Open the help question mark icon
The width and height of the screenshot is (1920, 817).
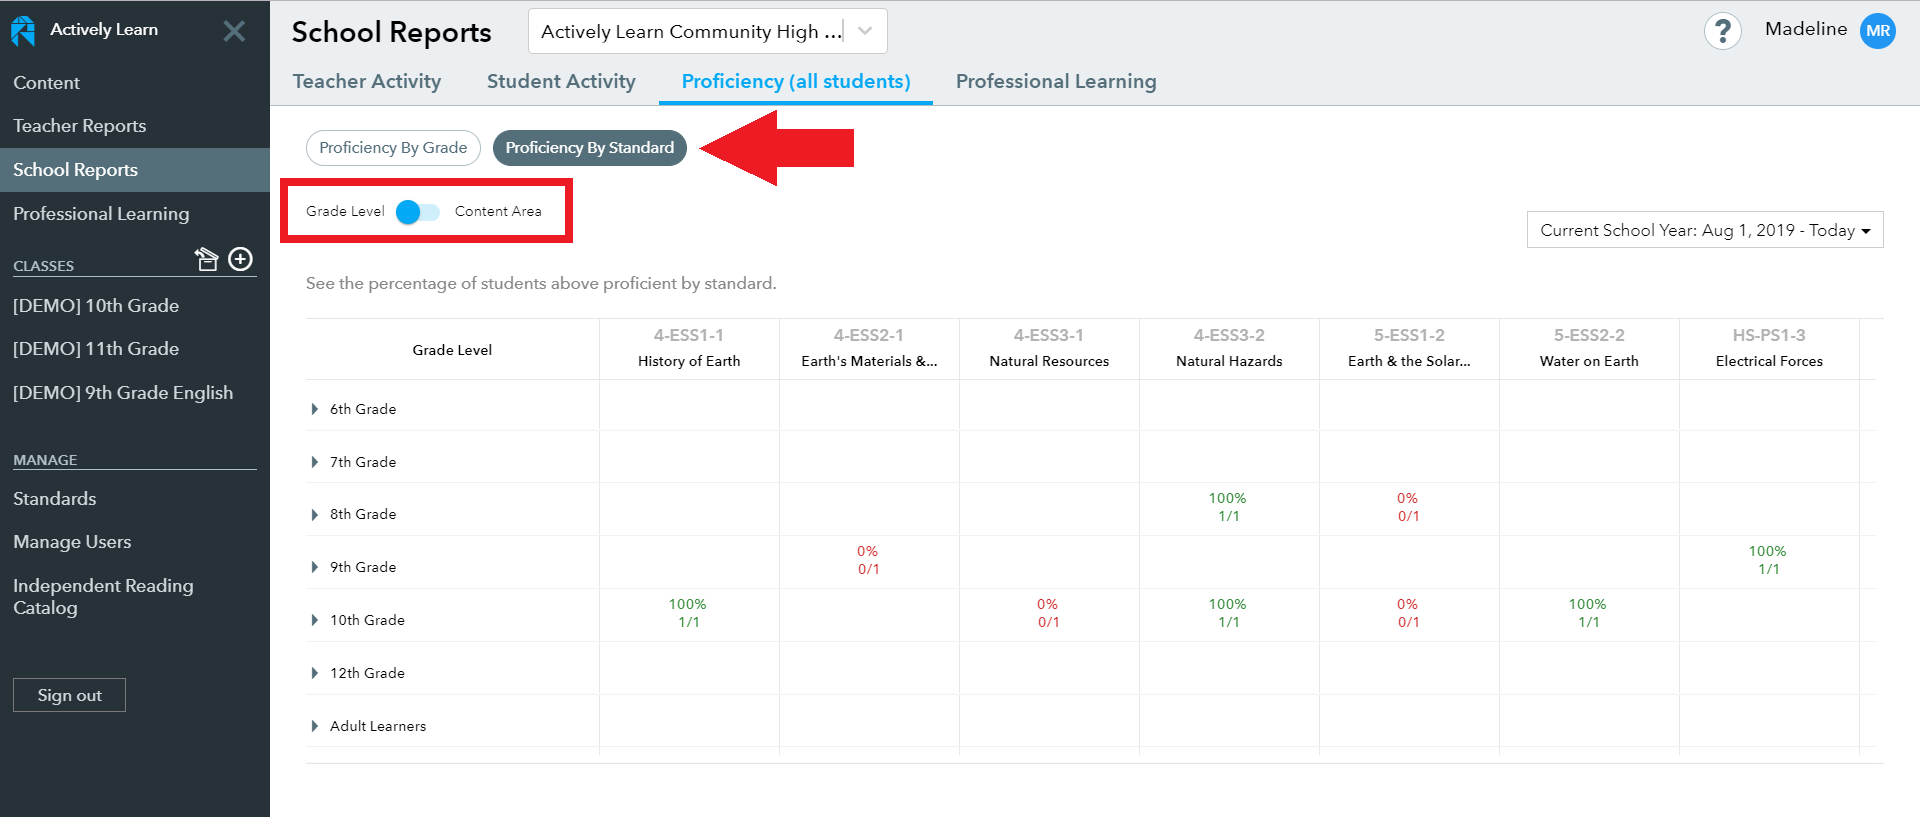tap(1722, 31)
